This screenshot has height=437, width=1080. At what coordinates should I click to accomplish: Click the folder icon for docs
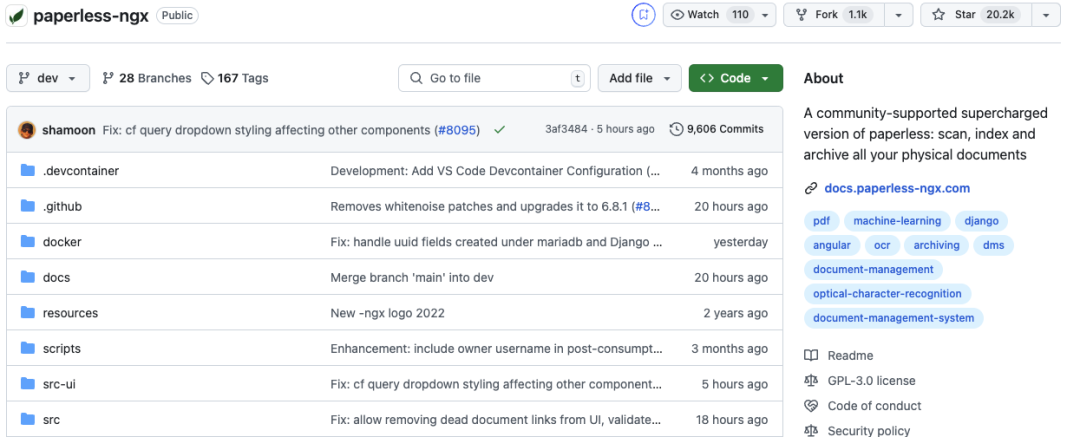(28, 277)
